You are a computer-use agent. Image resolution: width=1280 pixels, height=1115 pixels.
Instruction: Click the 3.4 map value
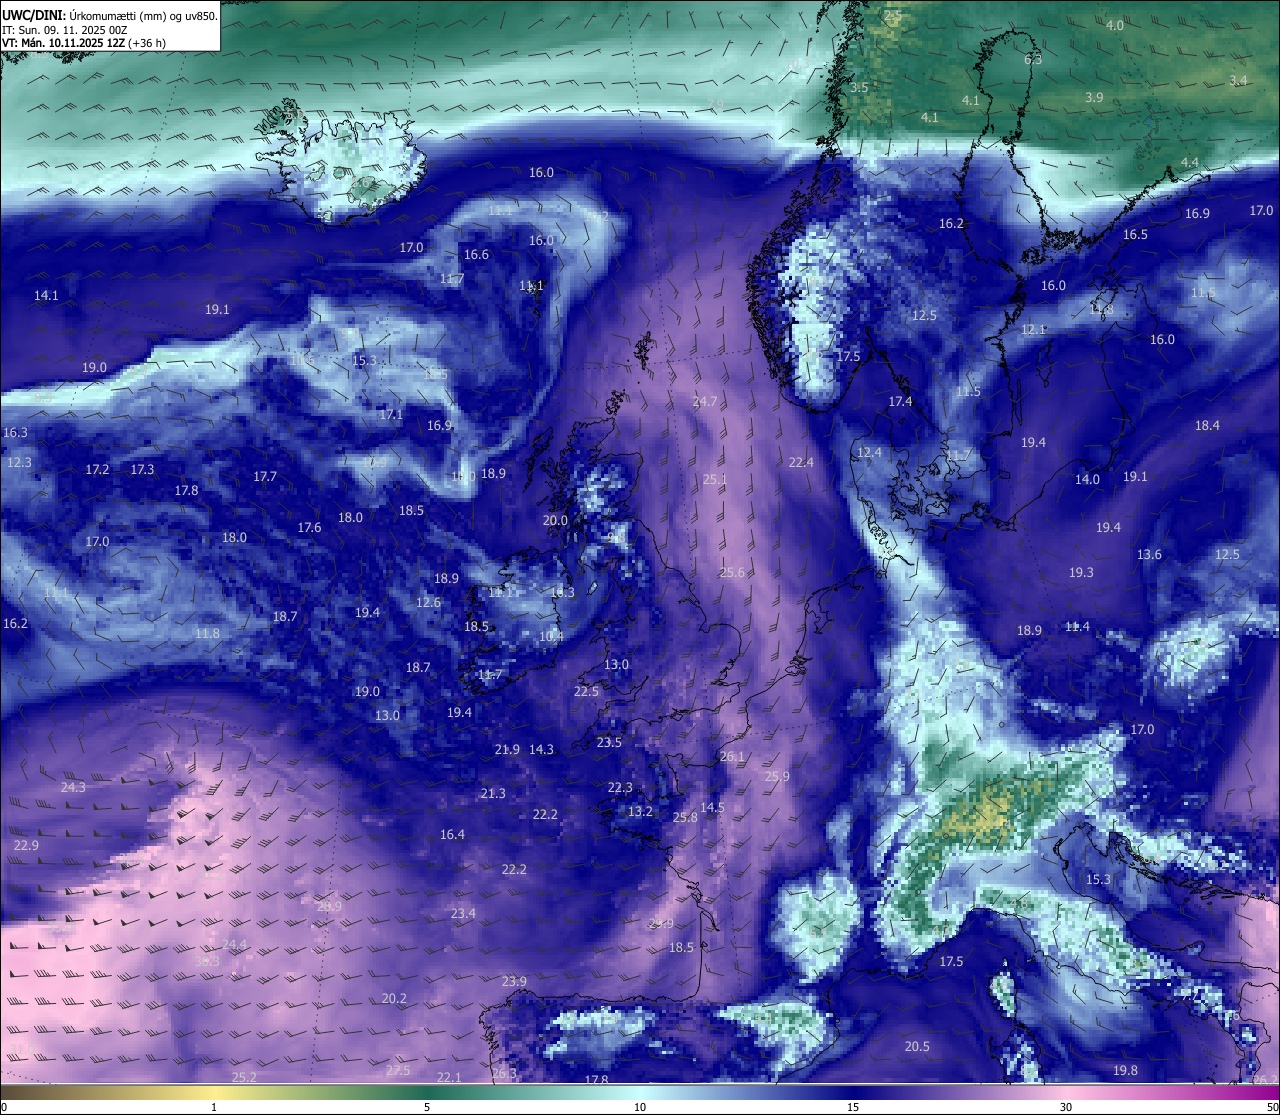point(1238,80)
